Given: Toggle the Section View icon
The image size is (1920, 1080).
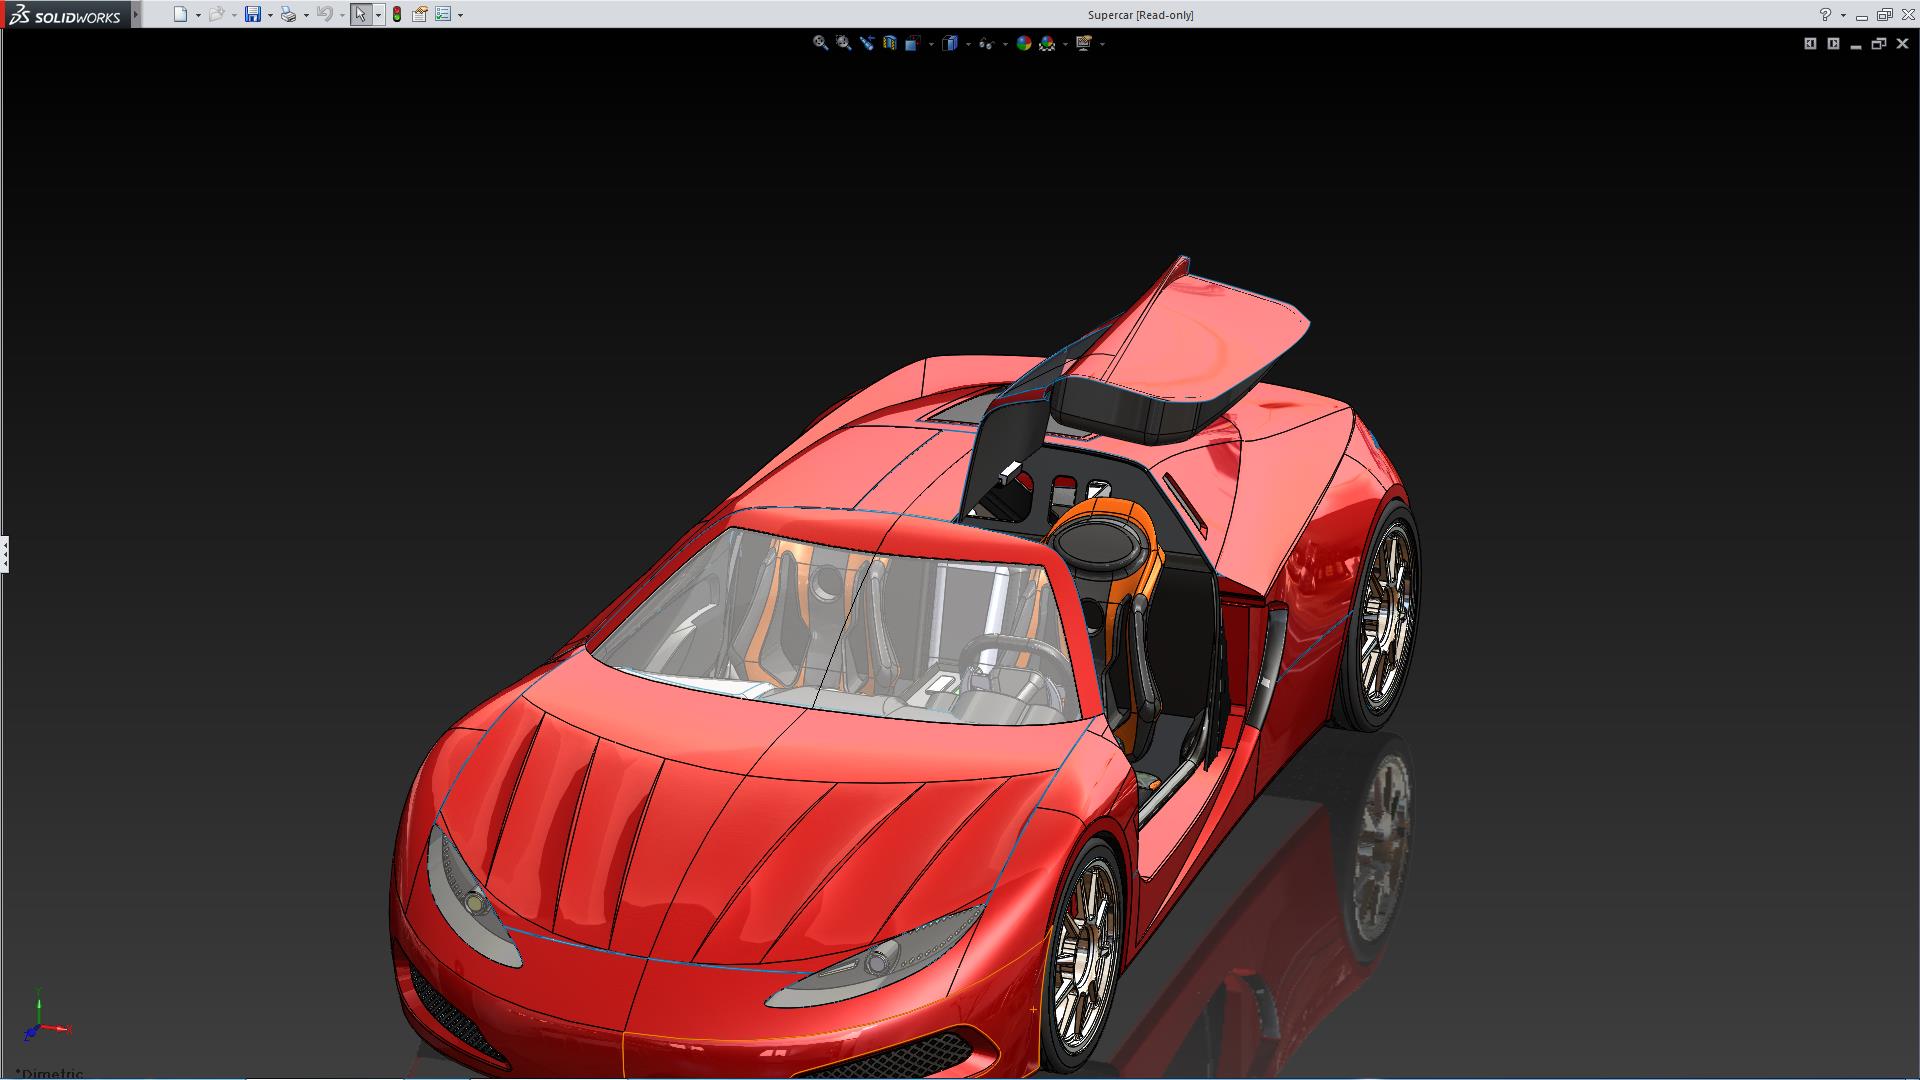Looking at the screenshot, I should coord(889,43).
